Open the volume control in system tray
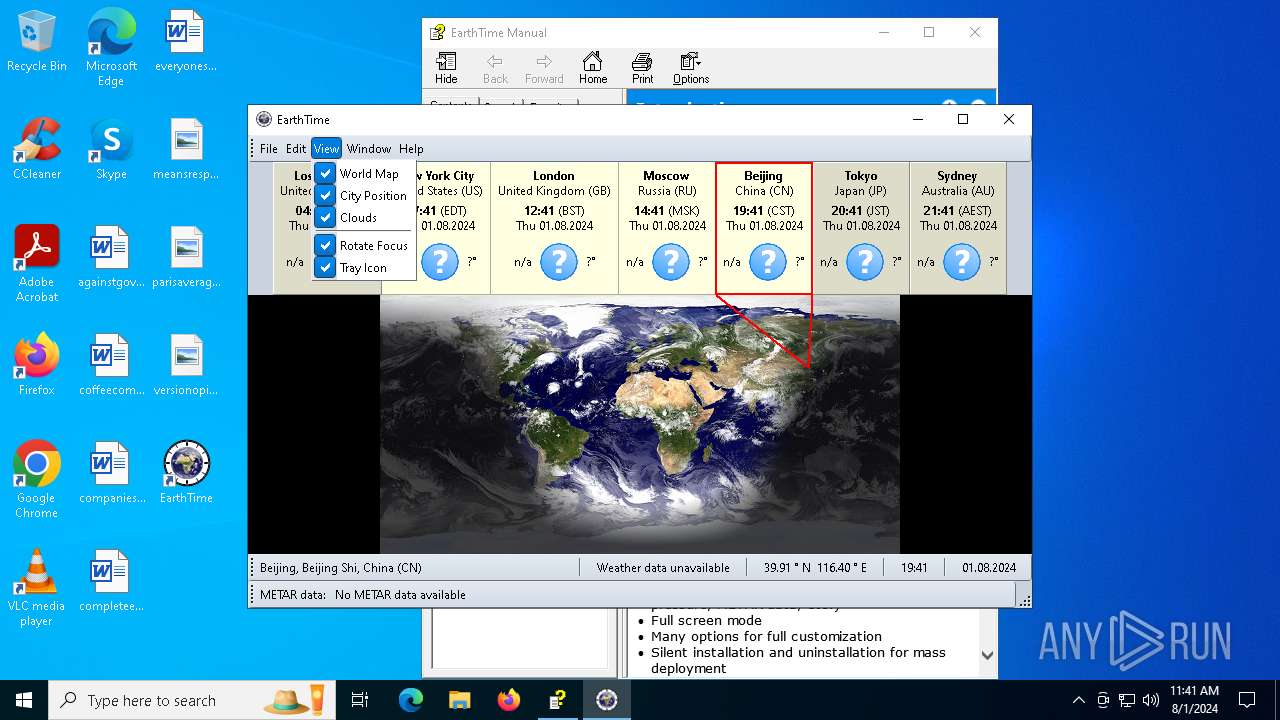Image resolution: width=1280 pixels, height=720 pixels. (x=1151, y=700)
